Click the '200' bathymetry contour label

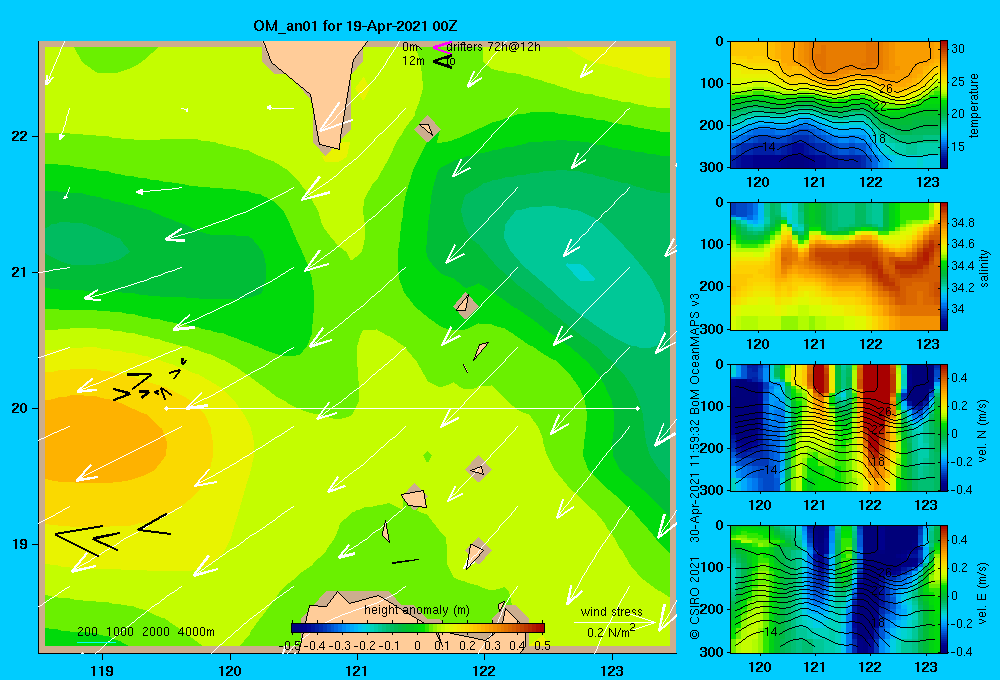point(87,632)
